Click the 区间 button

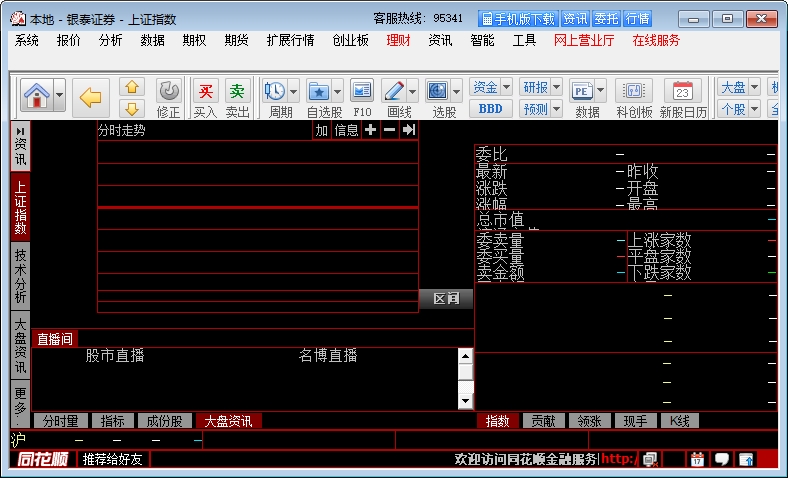click(x=446, y=299)
